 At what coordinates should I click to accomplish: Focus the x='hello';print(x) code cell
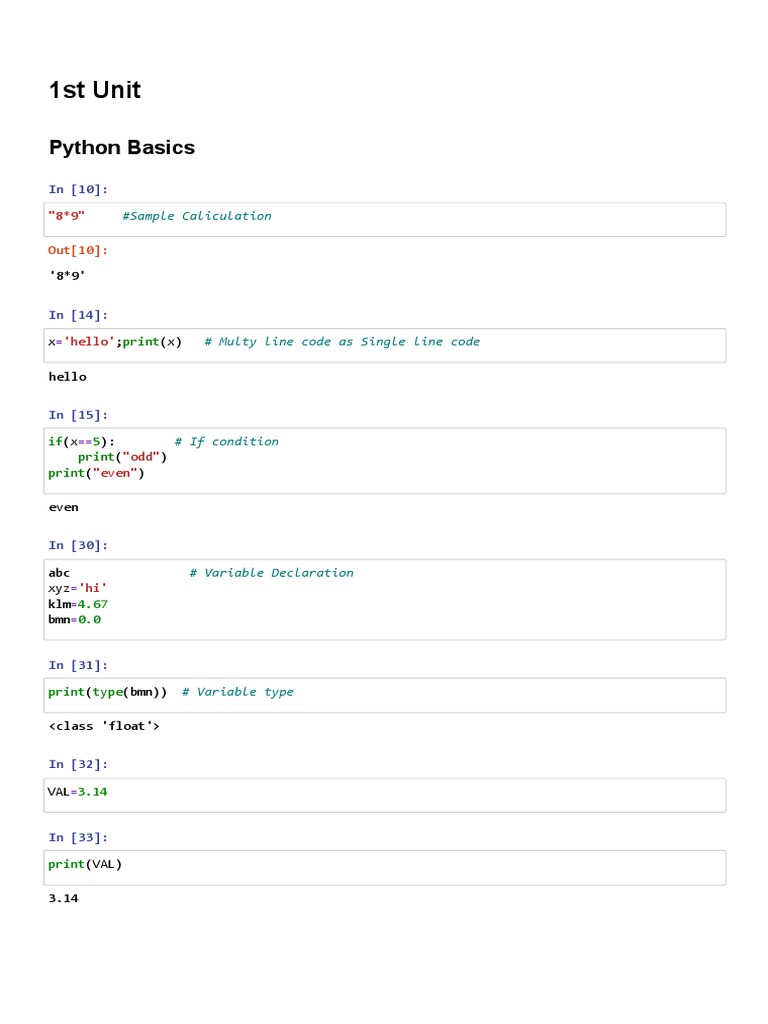tap(386, 345)
